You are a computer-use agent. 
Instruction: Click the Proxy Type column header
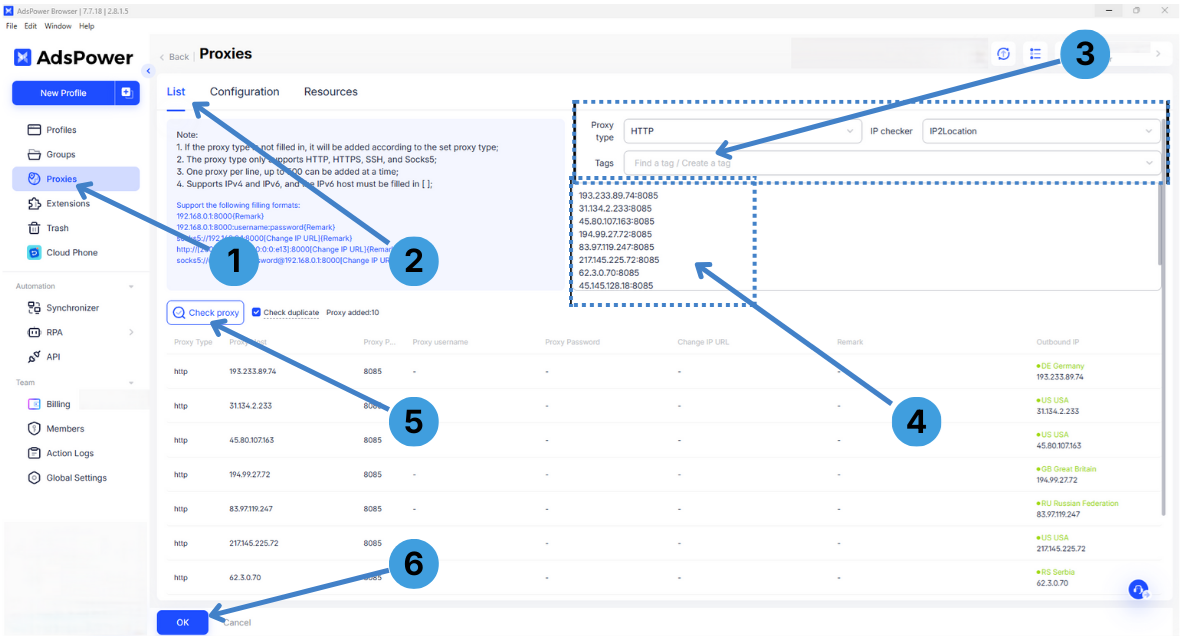(x=193, y=342)
